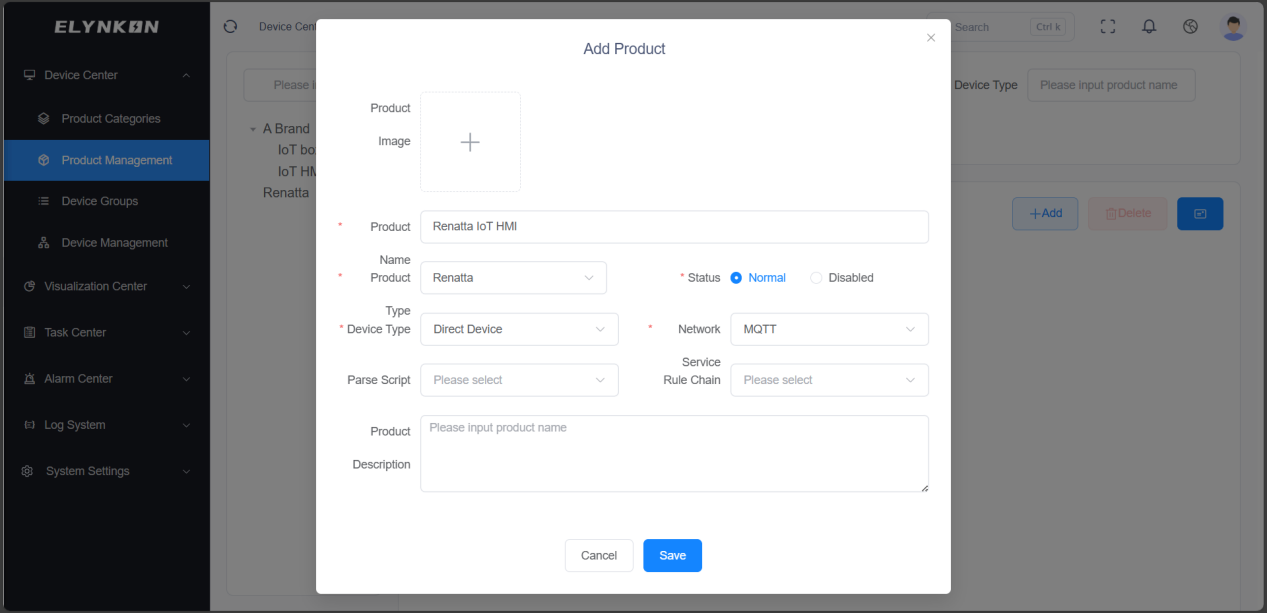This screenshot has width=1267, height=613.
Task: Expand the Task Center menu
Action: coord(186,332)
